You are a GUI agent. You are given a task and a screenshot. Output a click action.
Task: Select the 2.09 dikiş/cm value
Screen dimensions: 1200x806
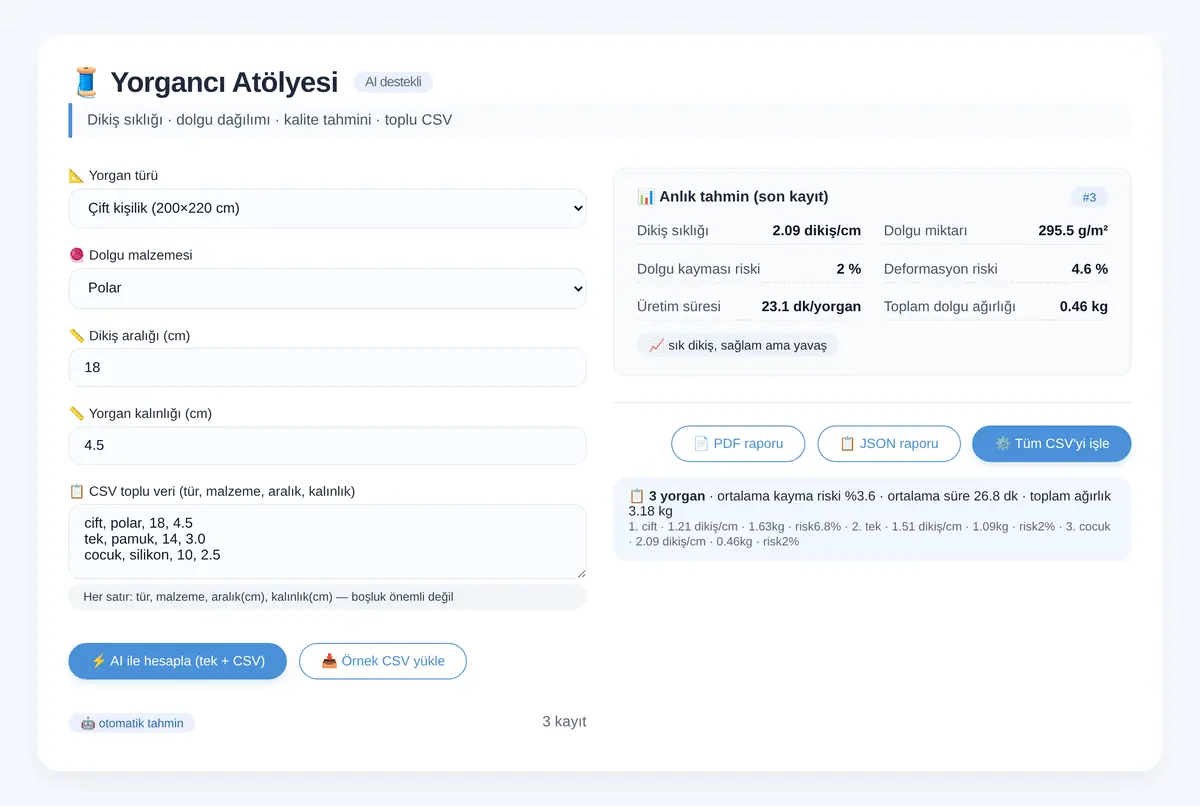click(816, 231)
